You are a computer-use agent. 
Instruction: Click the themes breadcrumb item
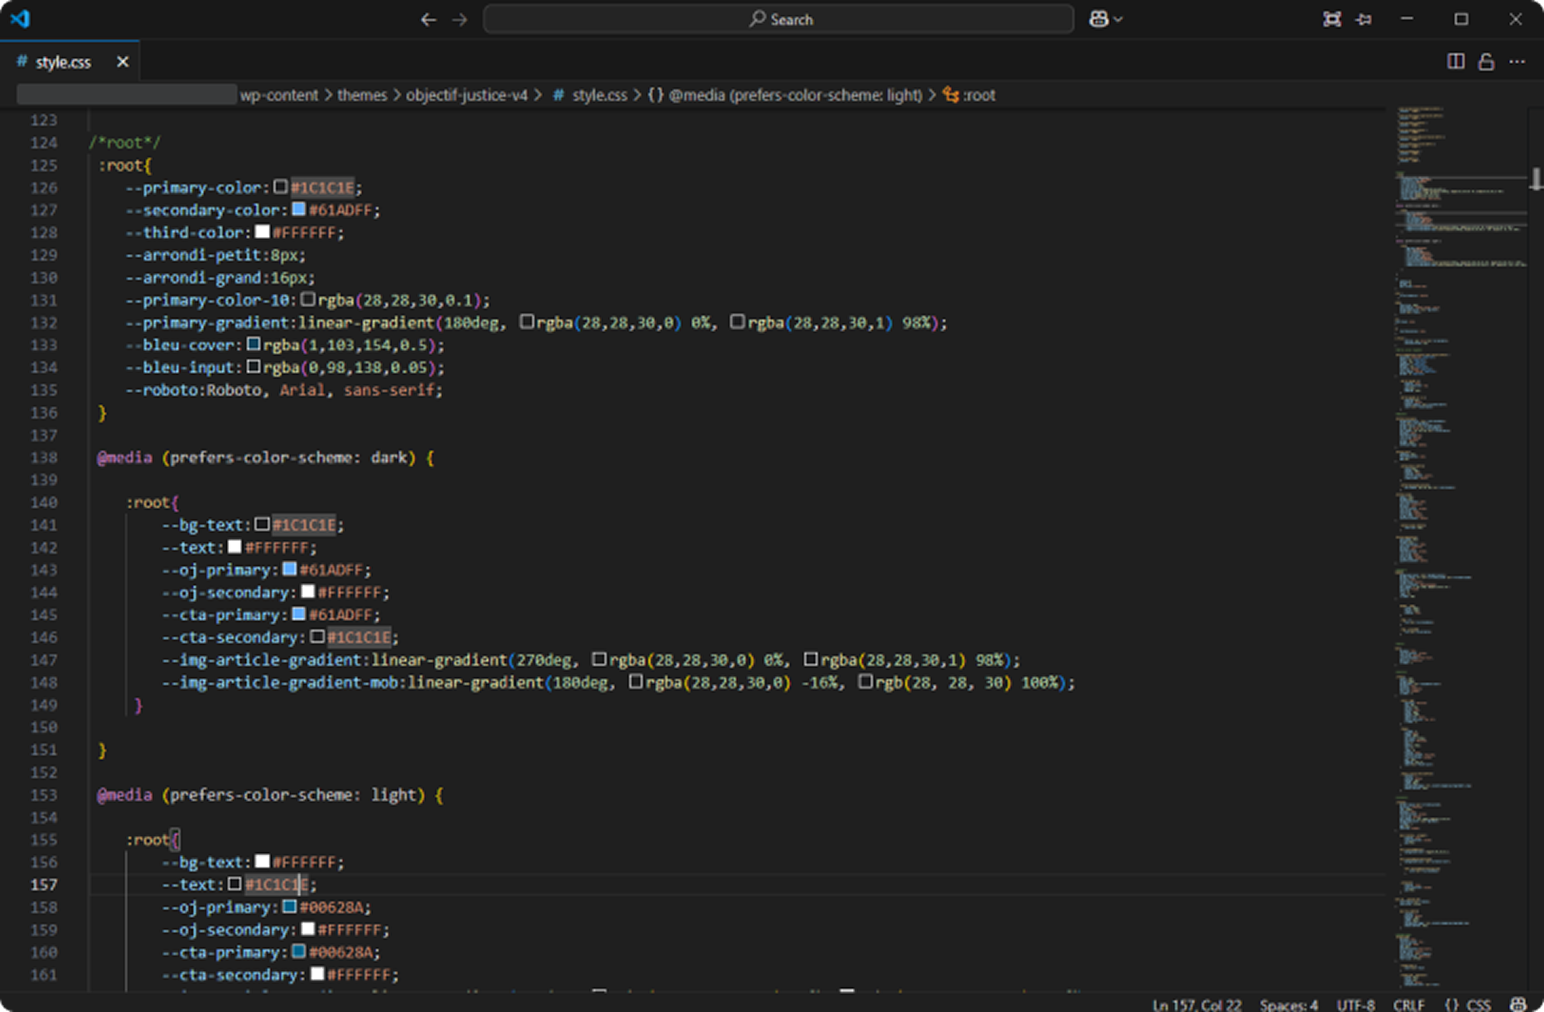(x=362, y=95)
